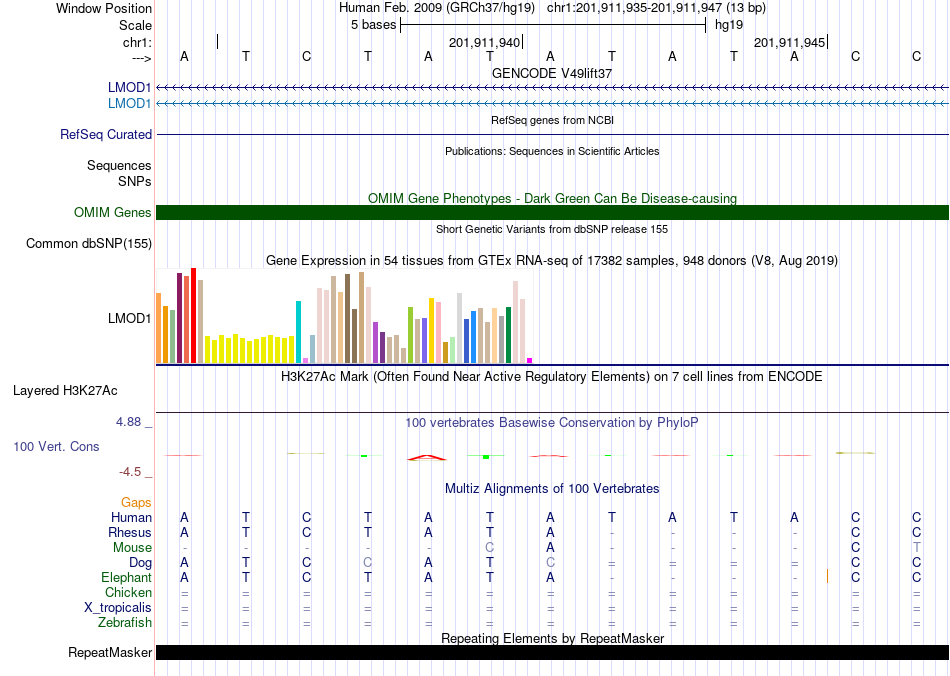Click the dark blue LMOD1 gene label
The width and height of the screenshot is (950, 676).
(129, 87)
